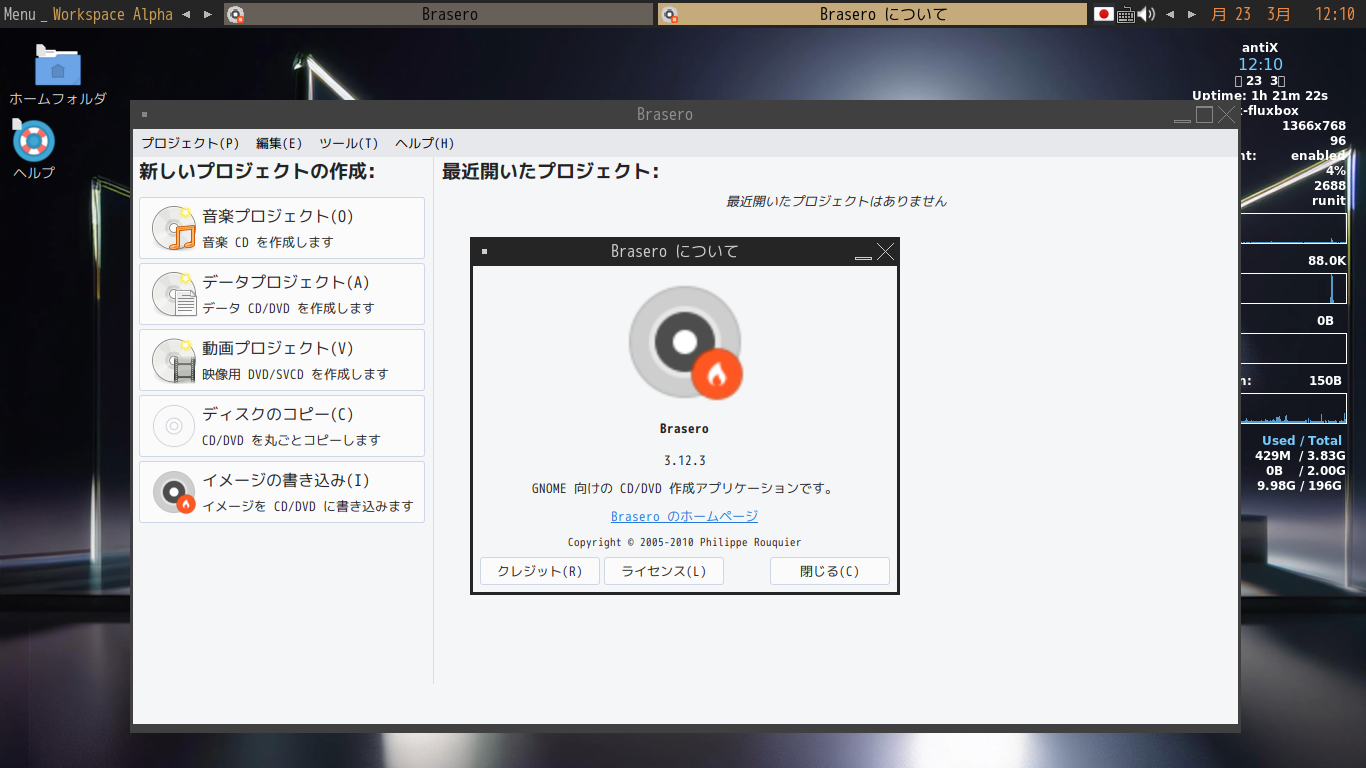
Task: Open the ツール(T) menu
Action: coord(349,143)
